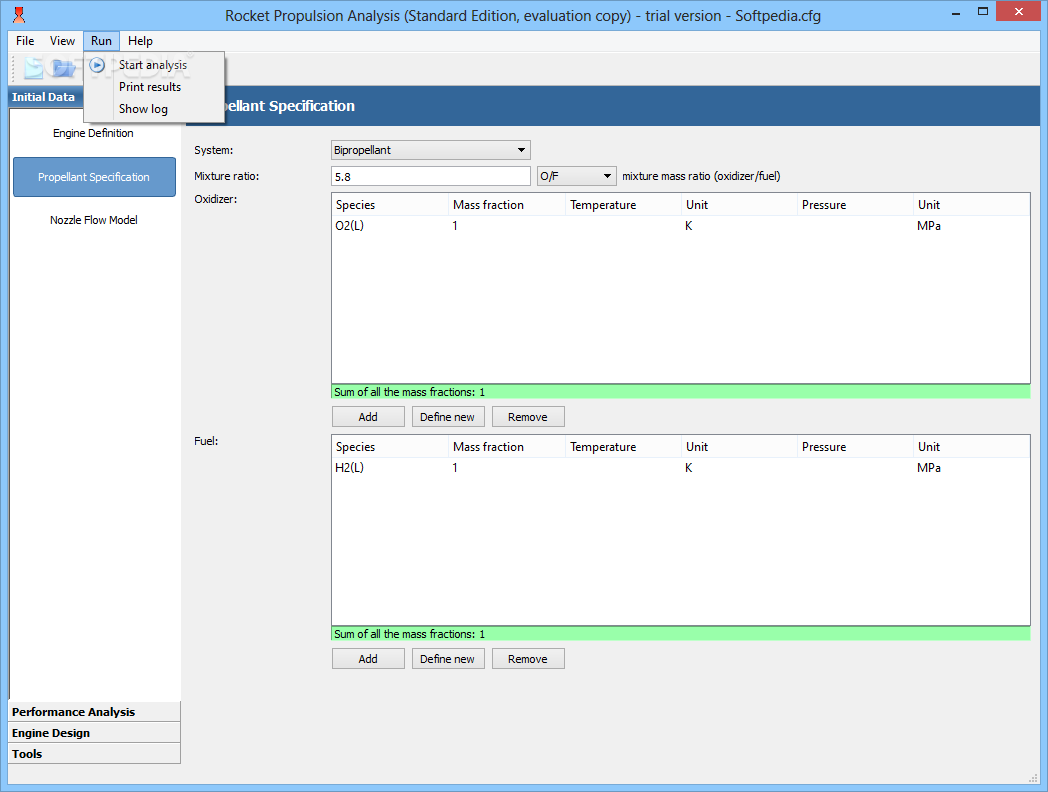The image size is (1048, 792).
Task: Click Add button under Fuel table
Action: (368, 659)
